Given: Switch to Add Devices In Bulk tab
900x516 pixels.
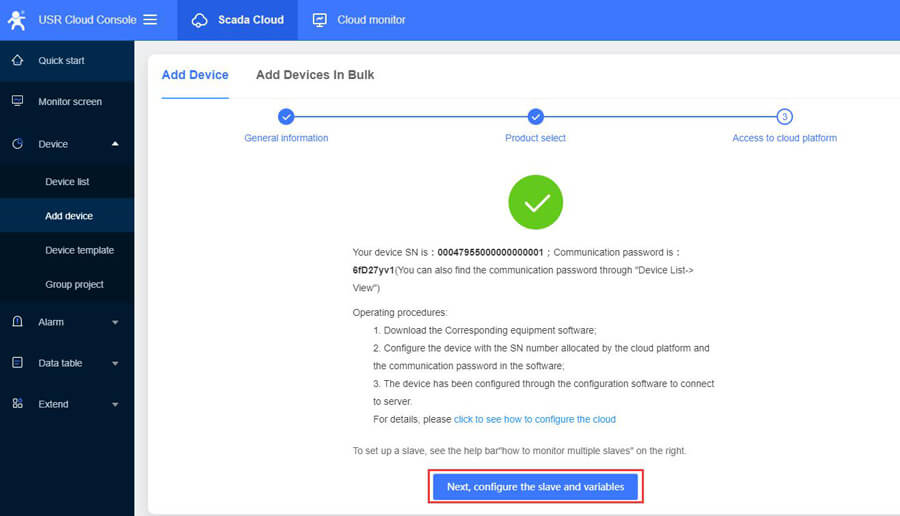Looking at the screenshot, I should point(315,75).
